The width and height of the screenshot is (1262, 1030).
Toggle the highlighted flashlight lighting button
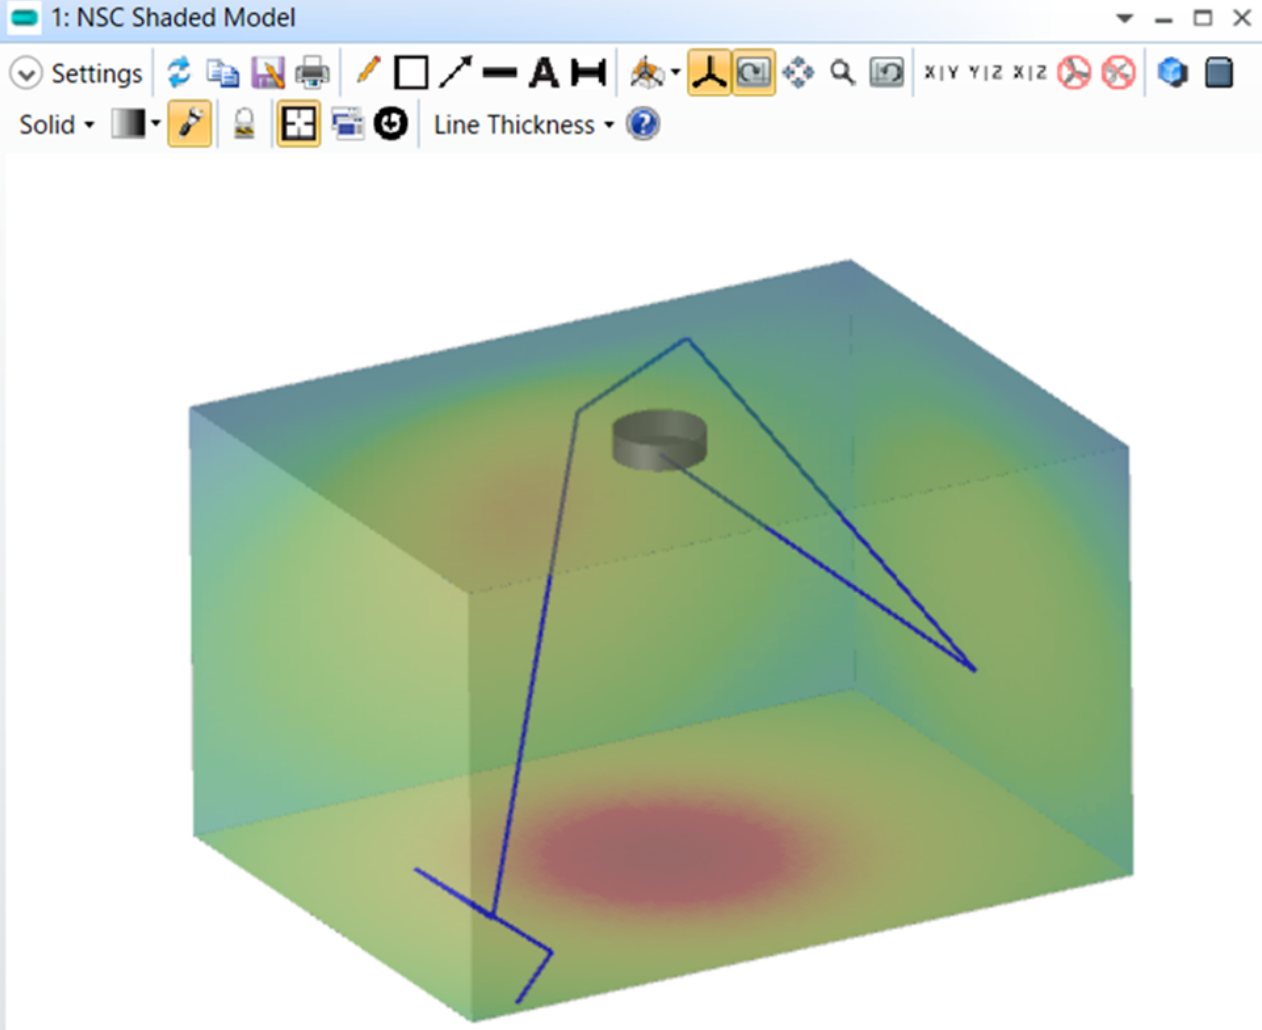coord(189,124)
